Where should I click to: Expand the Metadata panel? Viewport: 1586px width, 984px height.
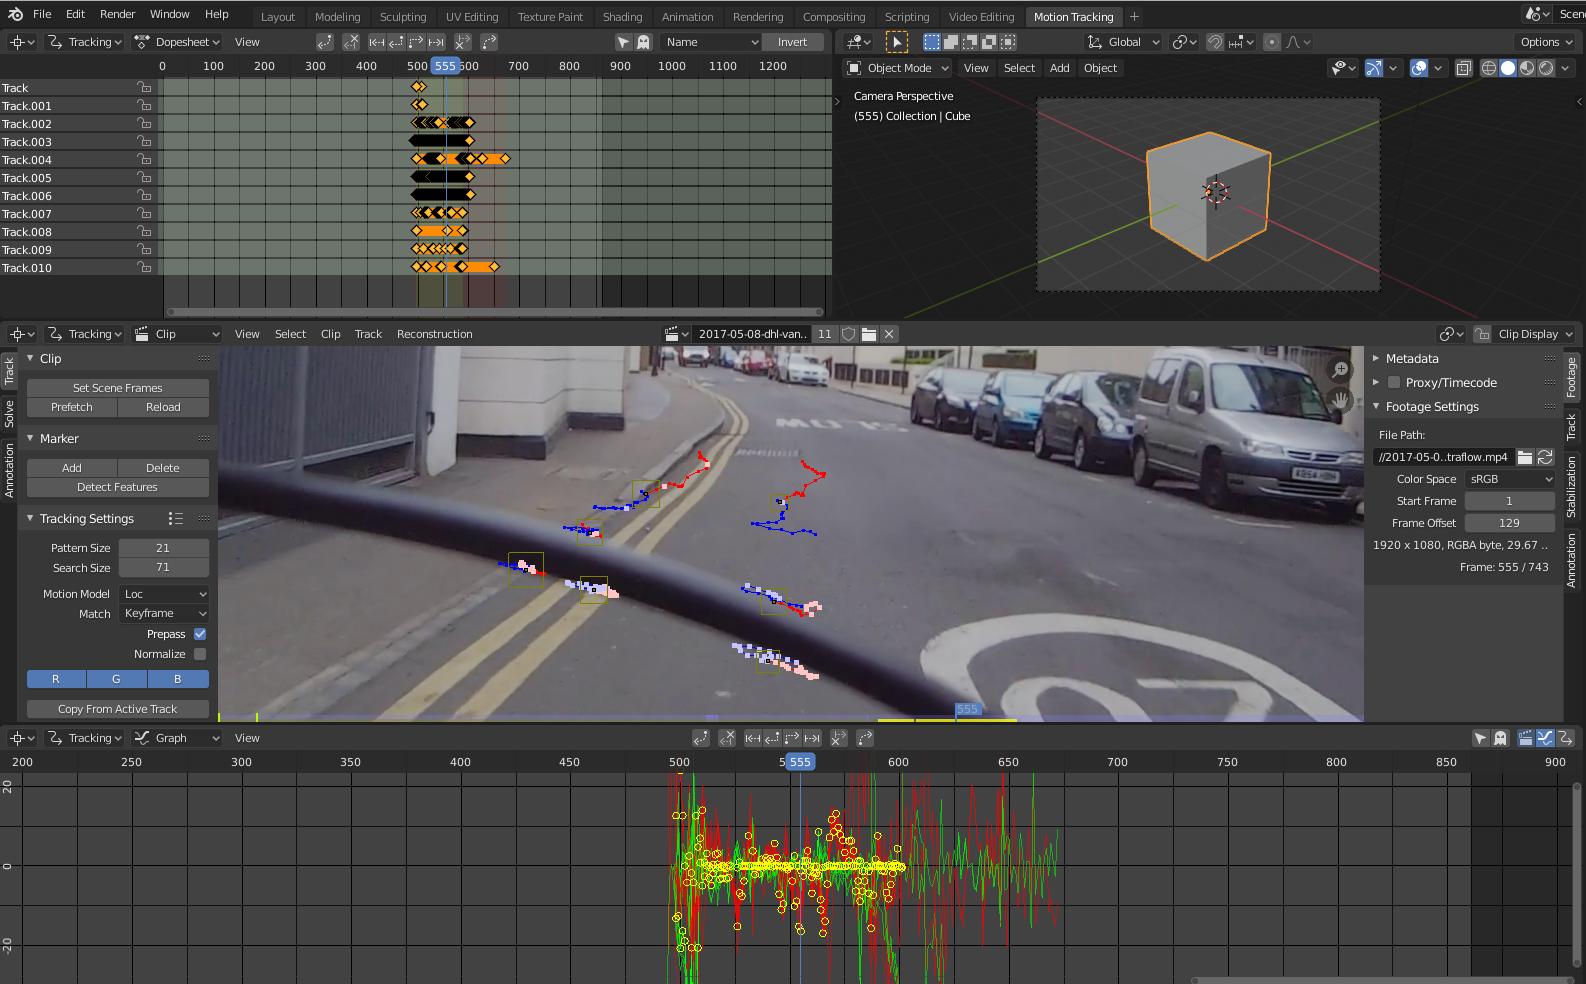click(x=1376, y=358)
